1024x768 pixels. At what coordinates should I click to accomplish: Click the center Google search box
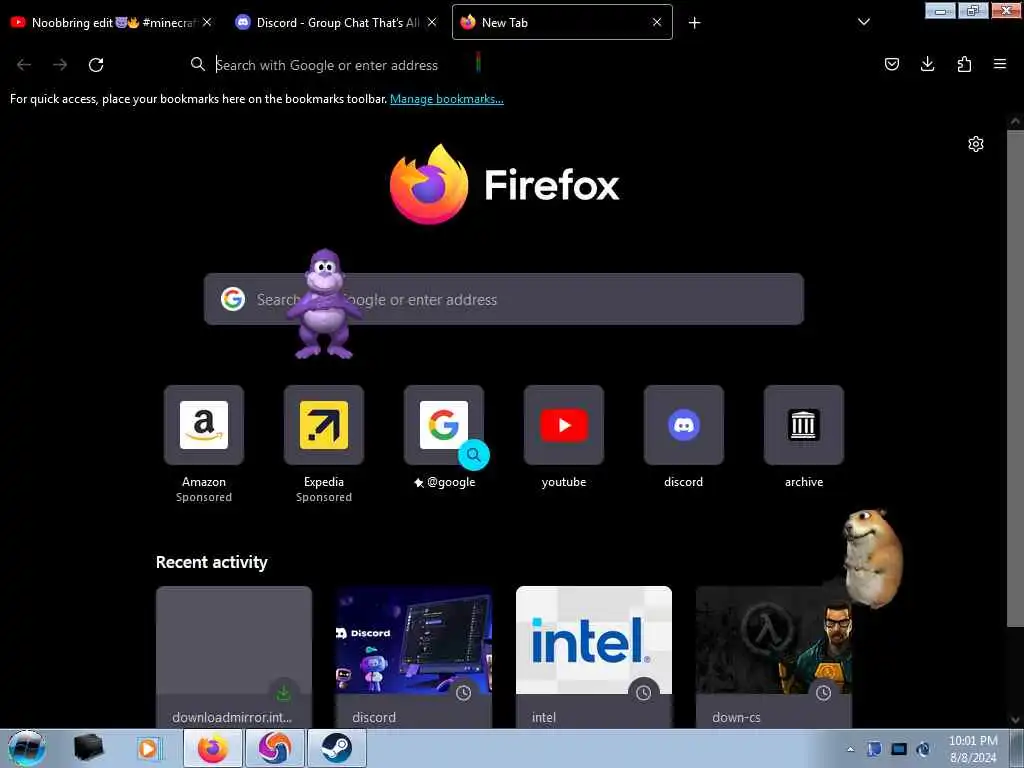pos(504,299)
